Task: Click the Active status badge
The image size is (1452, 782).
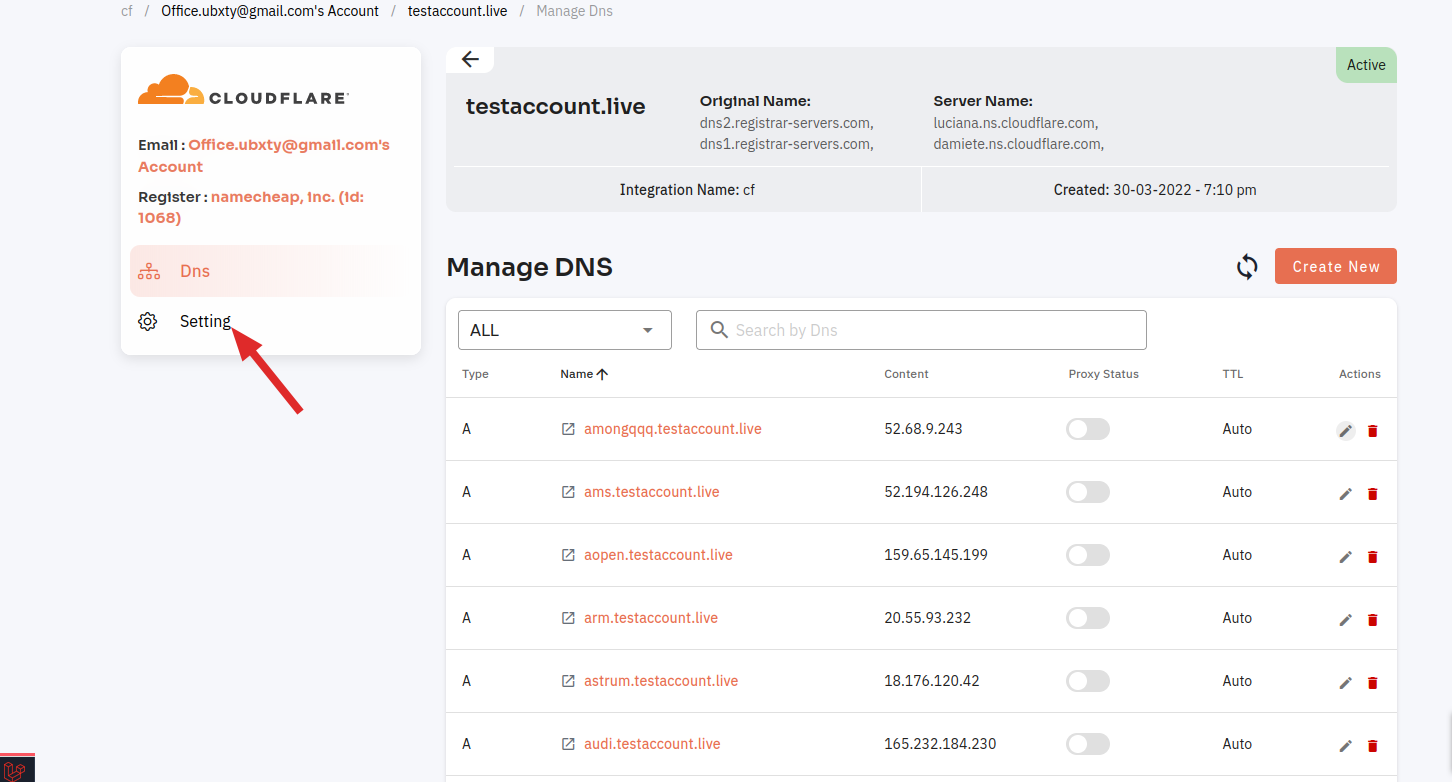Action: tap(1366, 65)
